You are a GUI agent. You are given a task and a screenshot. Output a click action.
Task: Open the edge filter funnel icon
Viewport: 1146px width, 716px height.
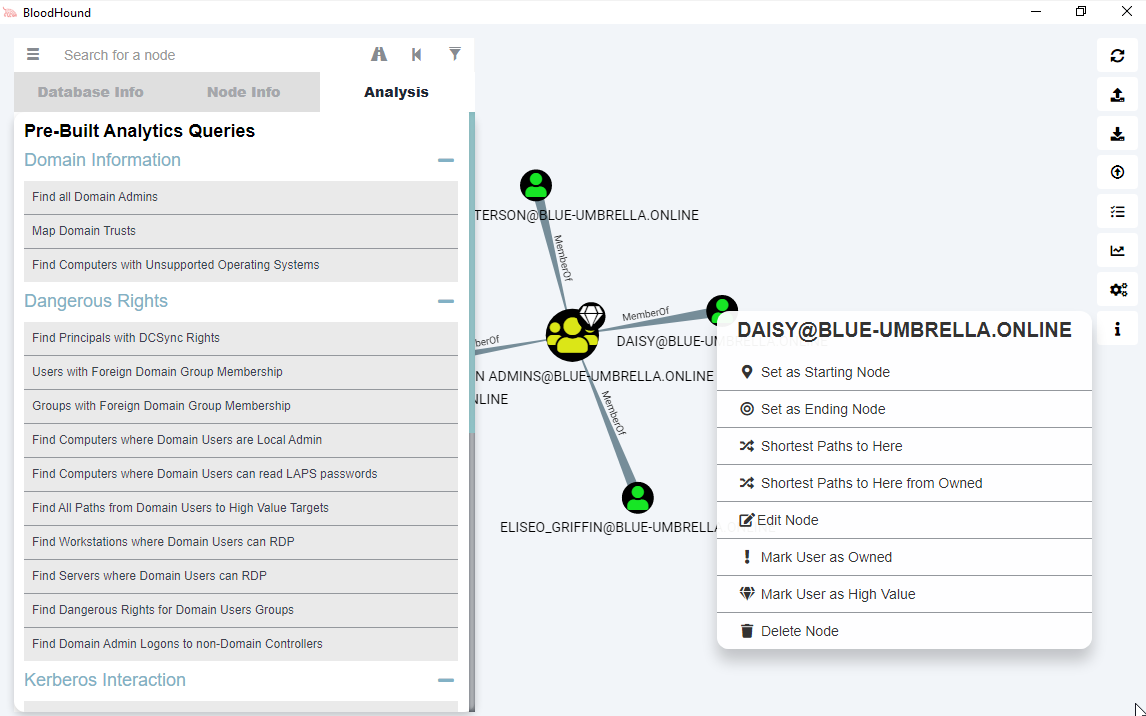point(455,54)
